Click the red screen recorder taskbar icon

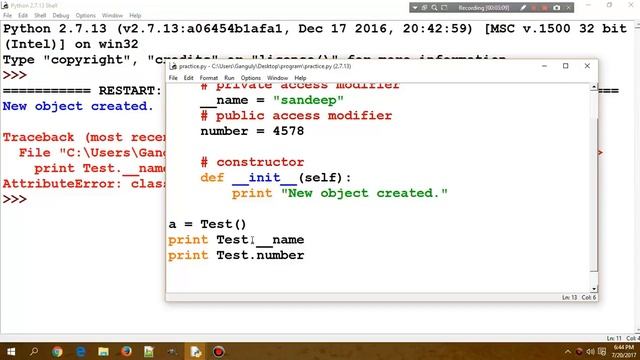pos(218,351)
